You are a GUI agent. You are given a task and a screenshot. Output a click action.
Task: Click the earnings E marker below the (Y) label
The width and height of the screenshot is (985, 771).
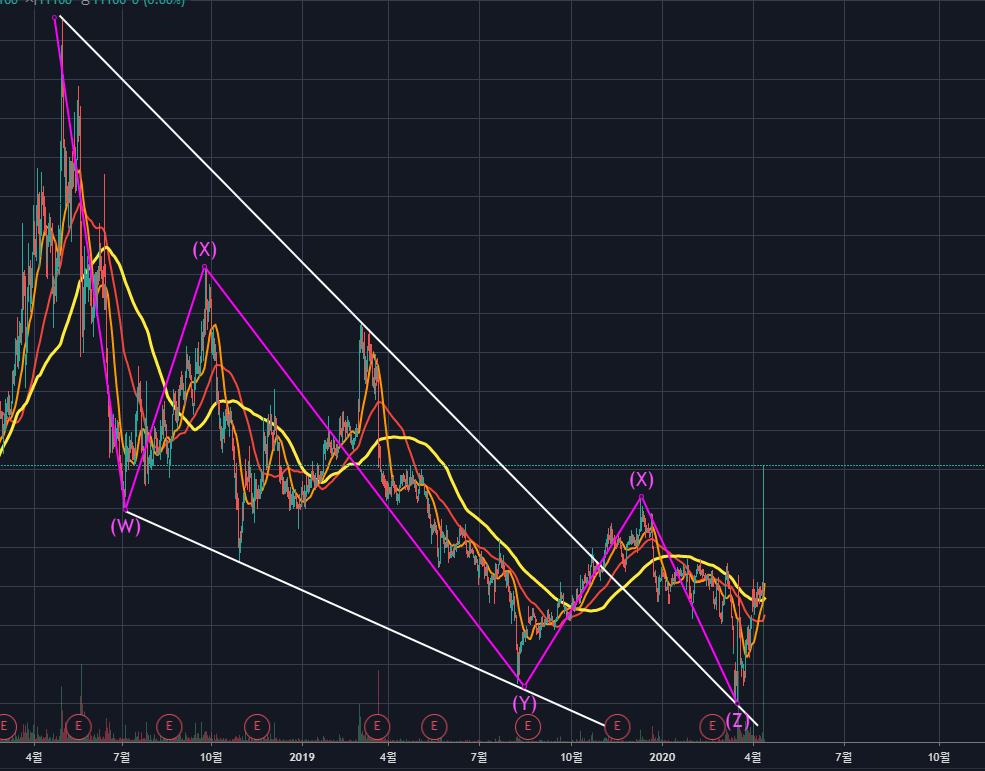coord(528,726)
